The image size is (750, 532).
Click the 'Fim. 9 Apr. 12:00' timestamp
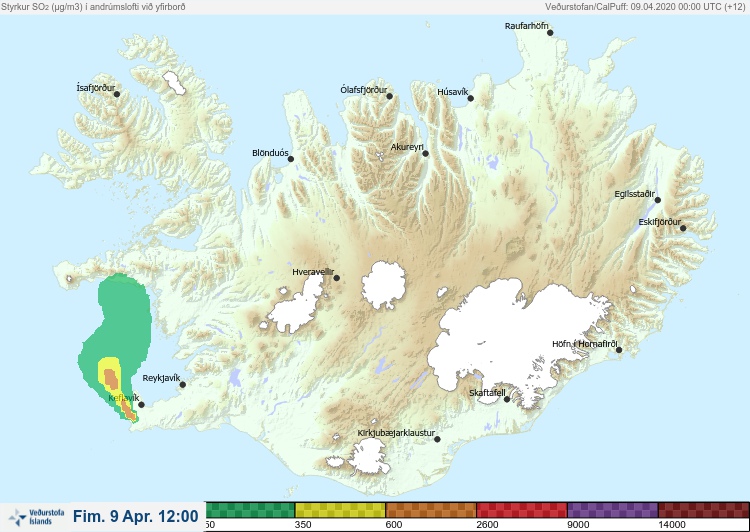tap(136, 516)
